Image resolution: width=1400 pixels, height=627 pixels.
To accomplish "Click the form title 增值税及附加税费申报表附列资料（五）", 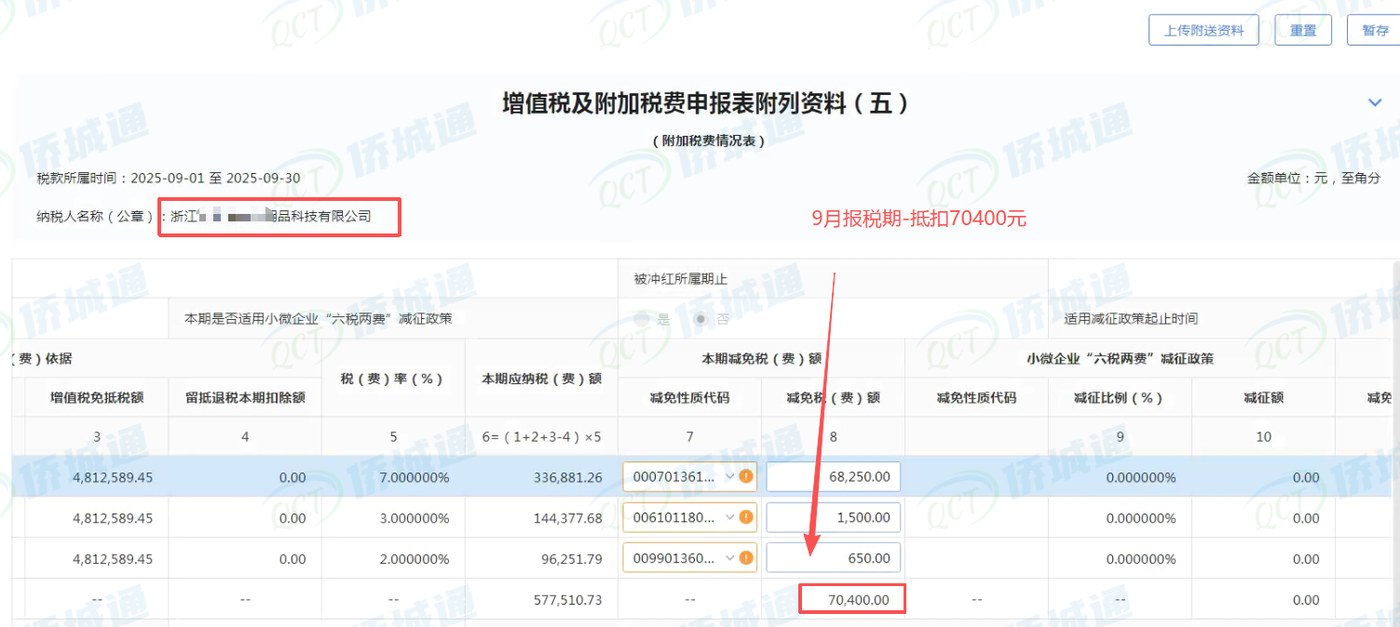I will [706, 102].
